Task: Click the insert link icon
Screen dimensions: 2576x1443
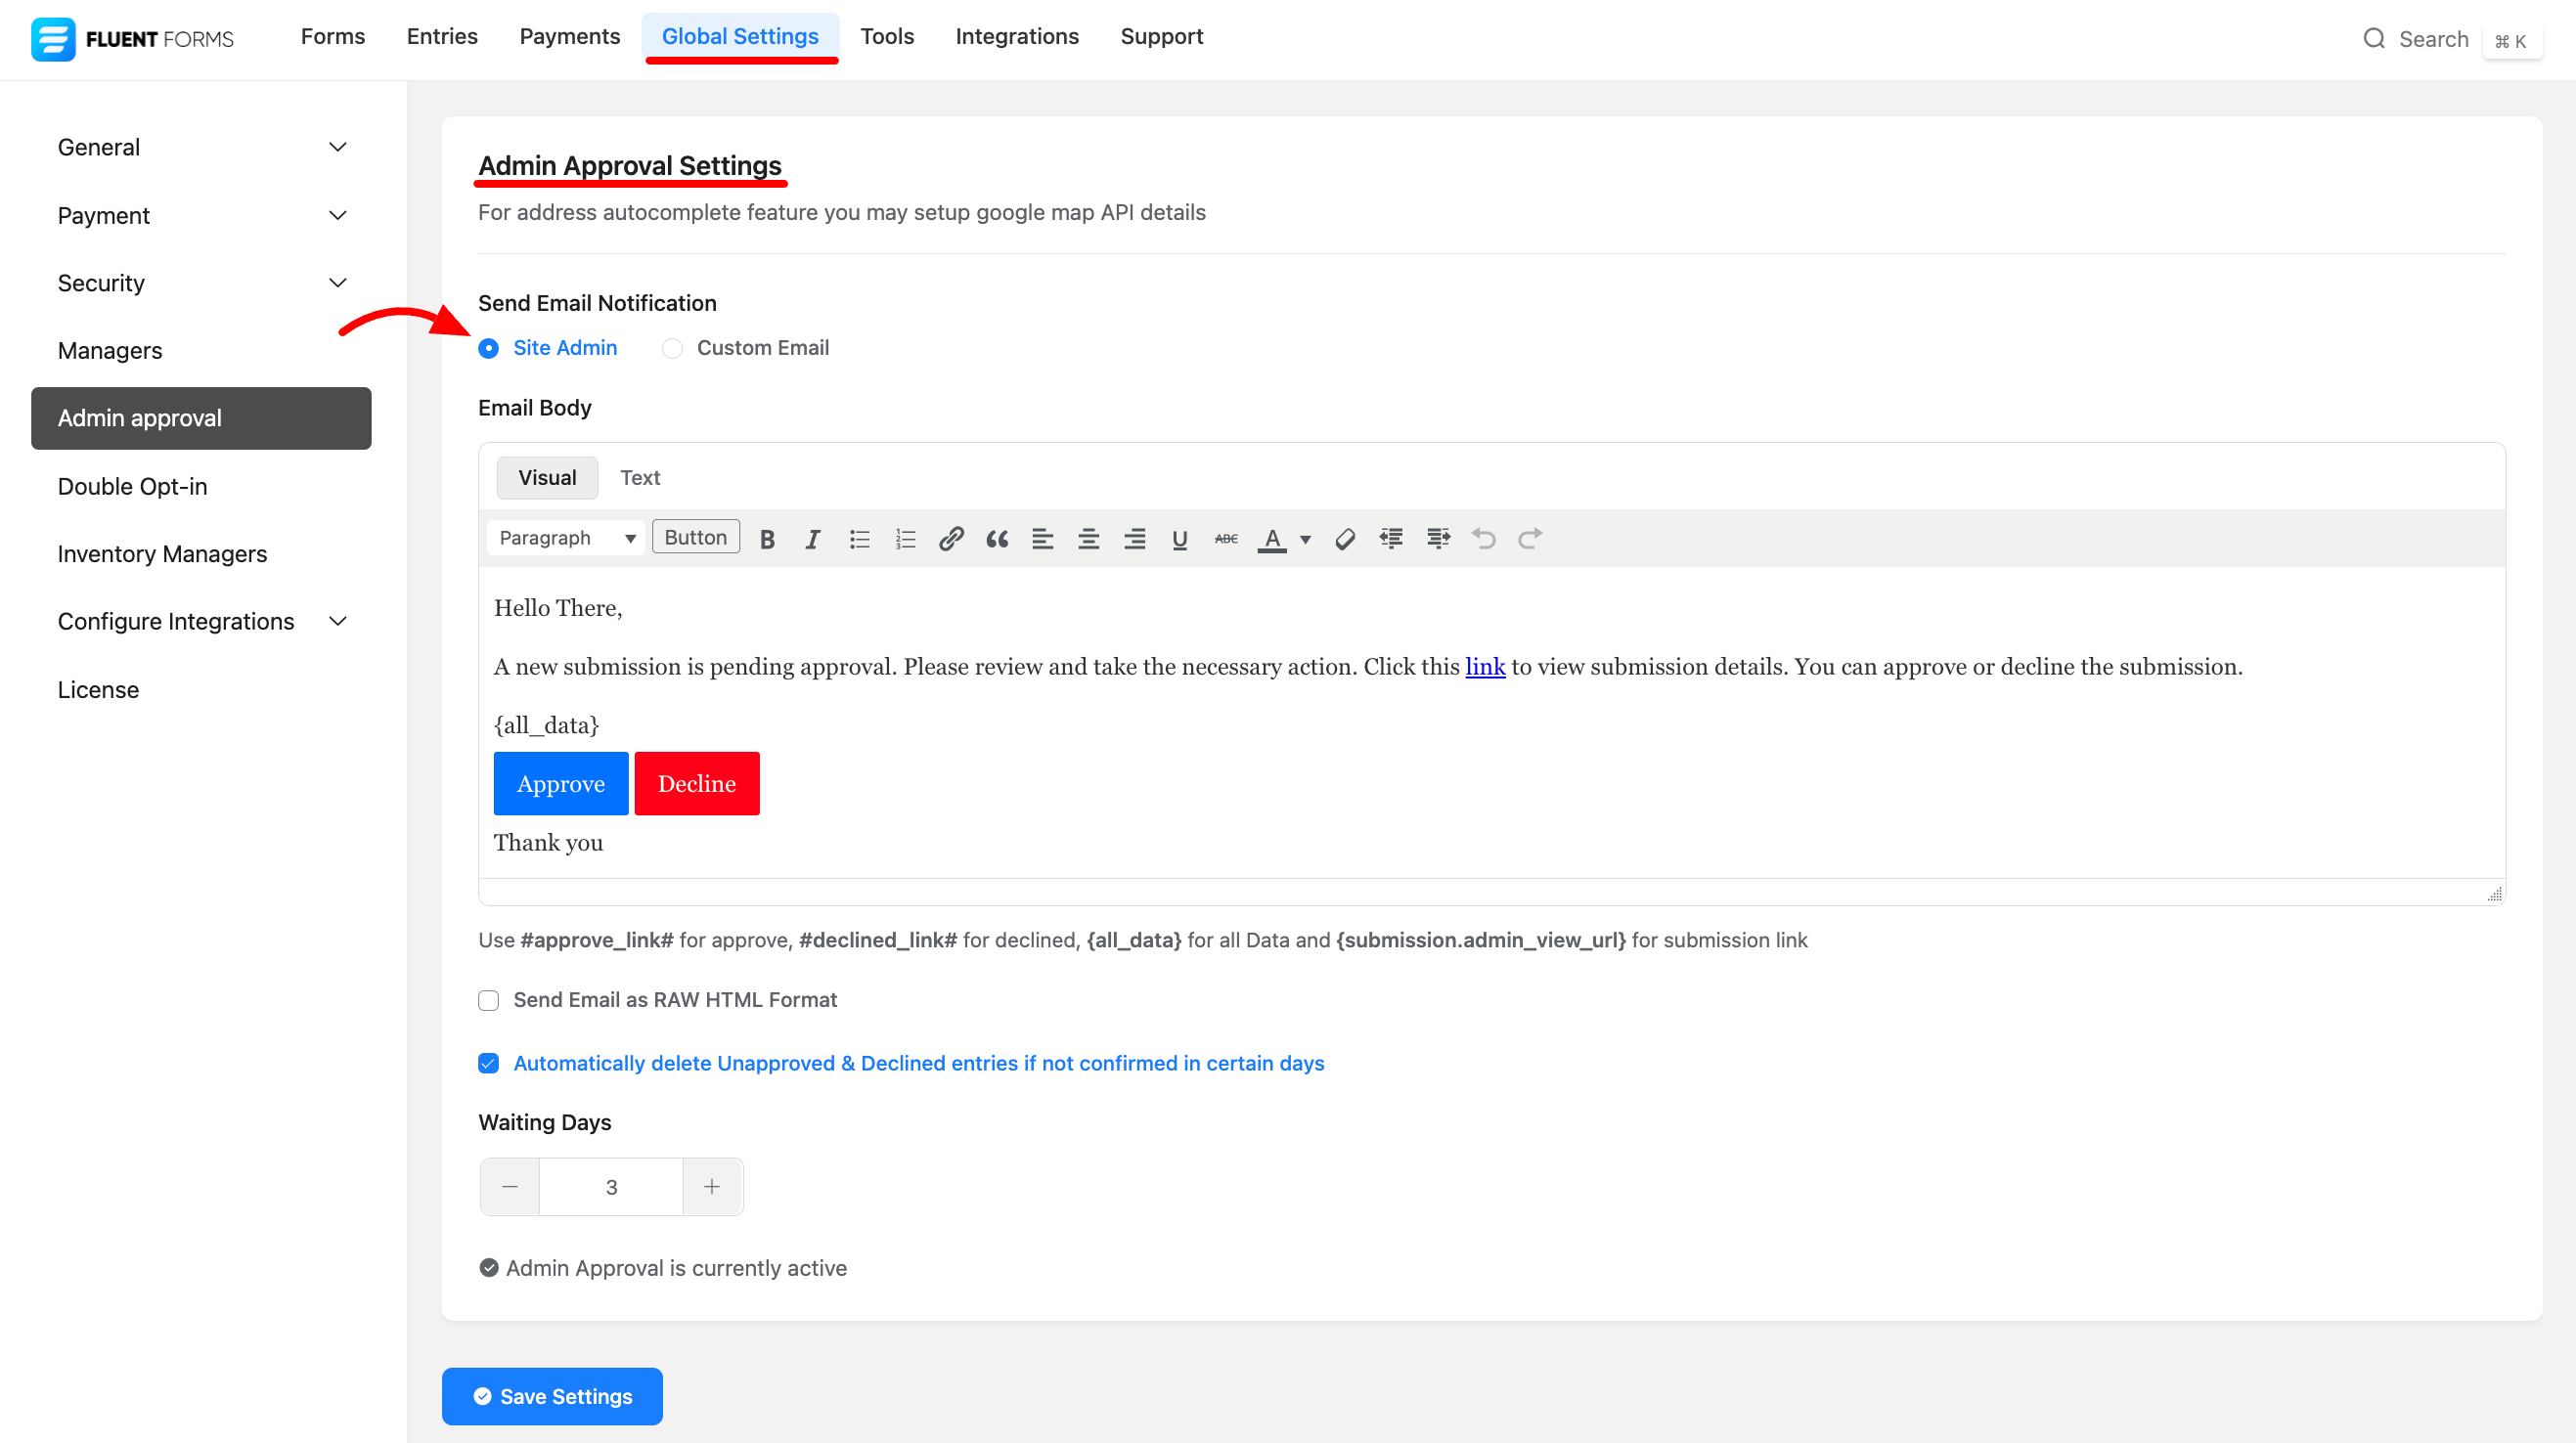Action: click(950, 539)
